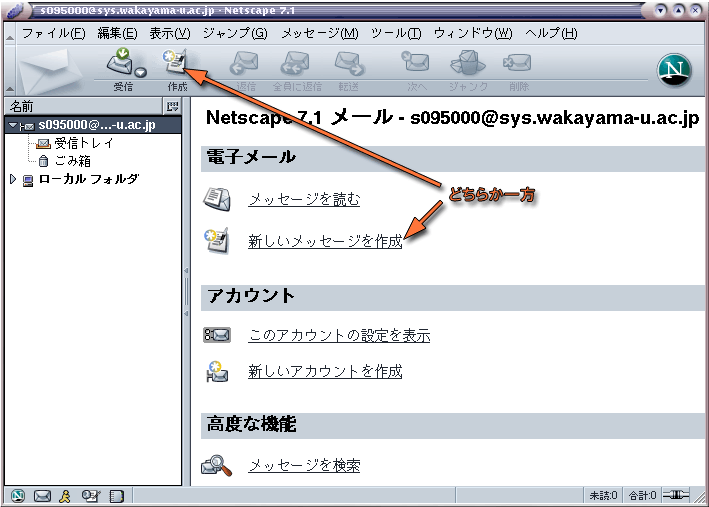The height and width of the screenshot is (507, 709).
Task: Click the メッセージを検索 link
Action: tap(304, 465)
